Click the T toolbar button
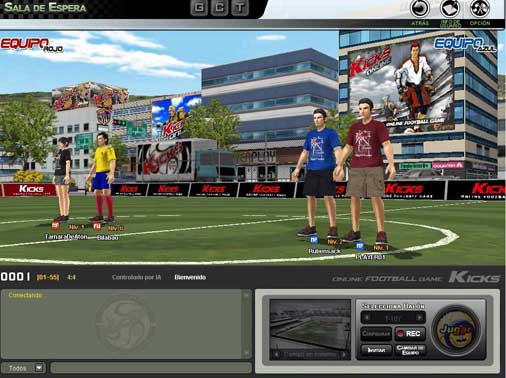 coord(240,8)
